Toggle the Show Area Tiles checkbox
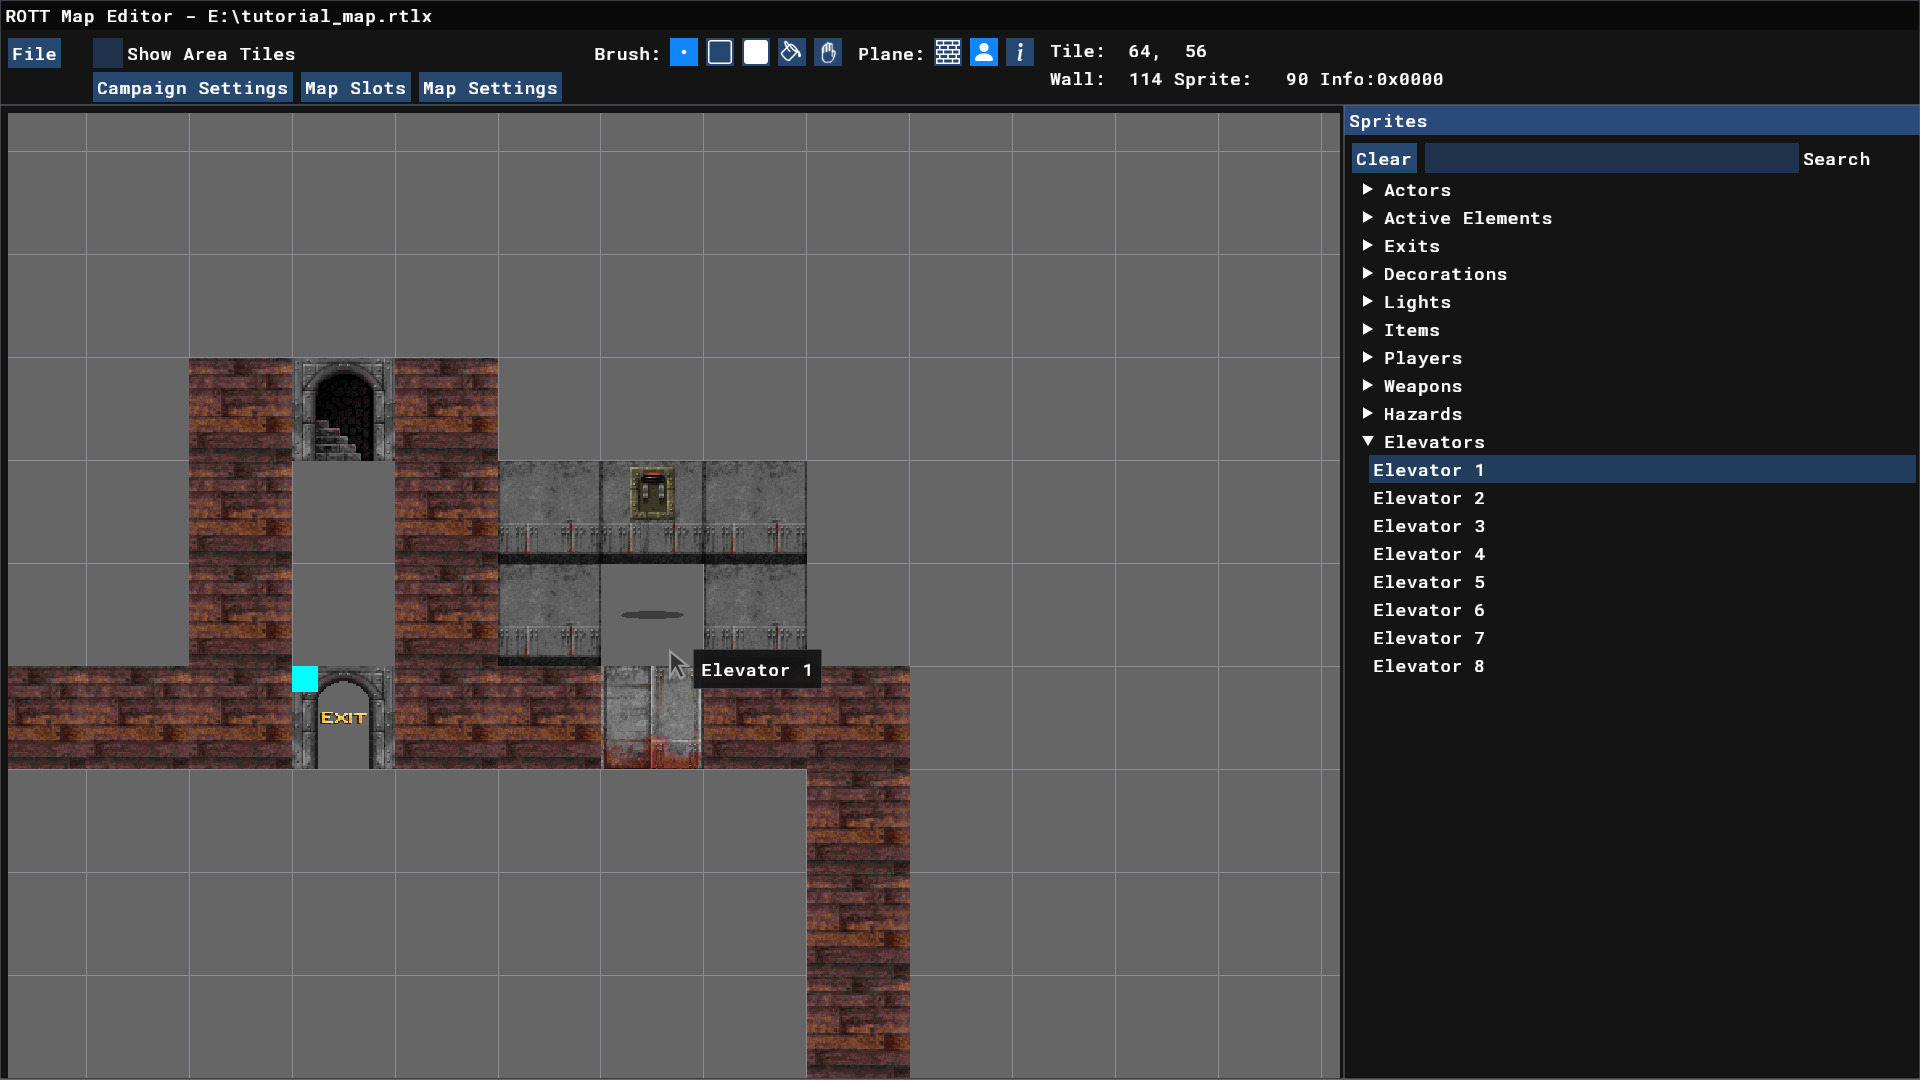 (x=108, y=54)
